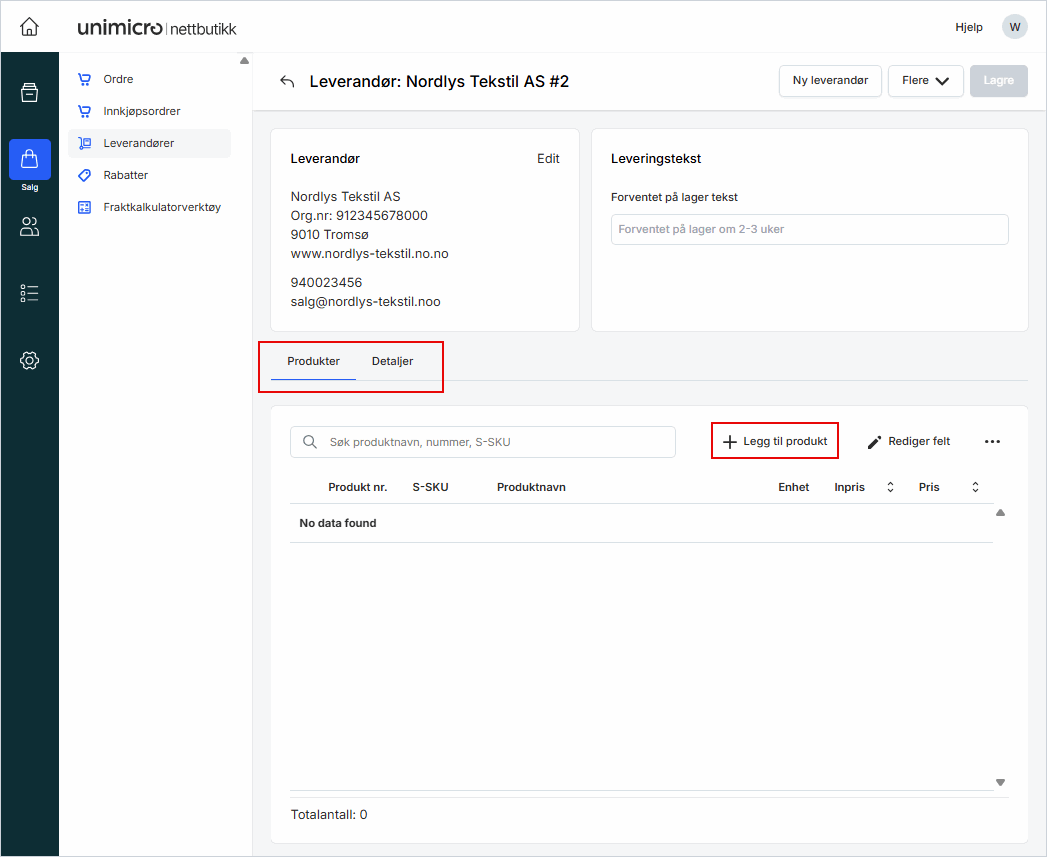Viewport: 1047px width, 857px height.
Task: Click the W user avatar
Action: 1015,27
